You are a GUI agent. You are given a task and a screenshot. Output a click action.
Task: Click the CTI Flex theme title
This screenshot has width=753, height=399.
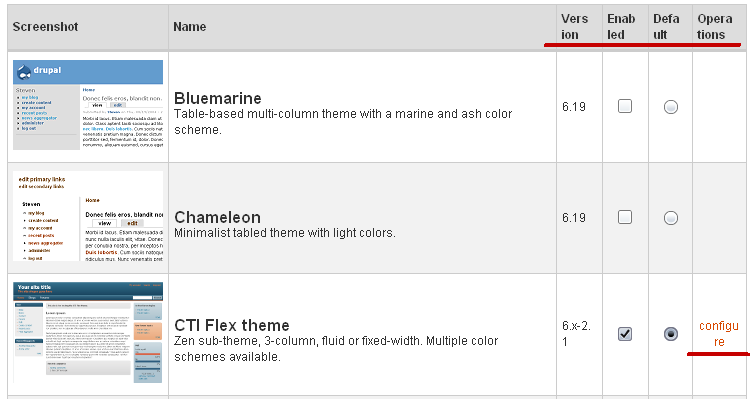pos(231,325)
